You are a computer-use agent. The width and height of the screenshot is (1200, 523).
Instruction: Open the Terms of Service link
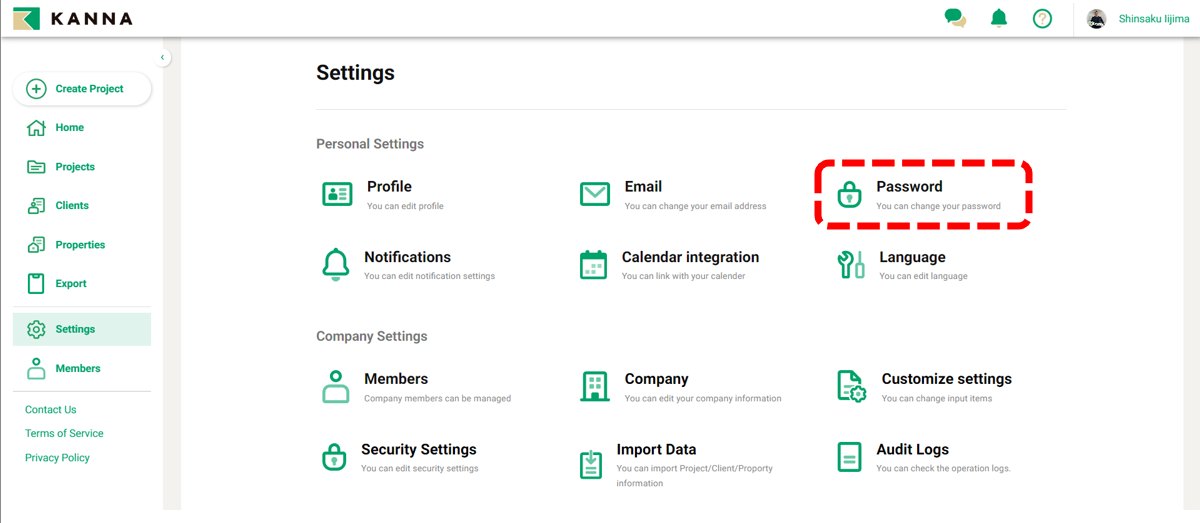(x=64, y=434)
